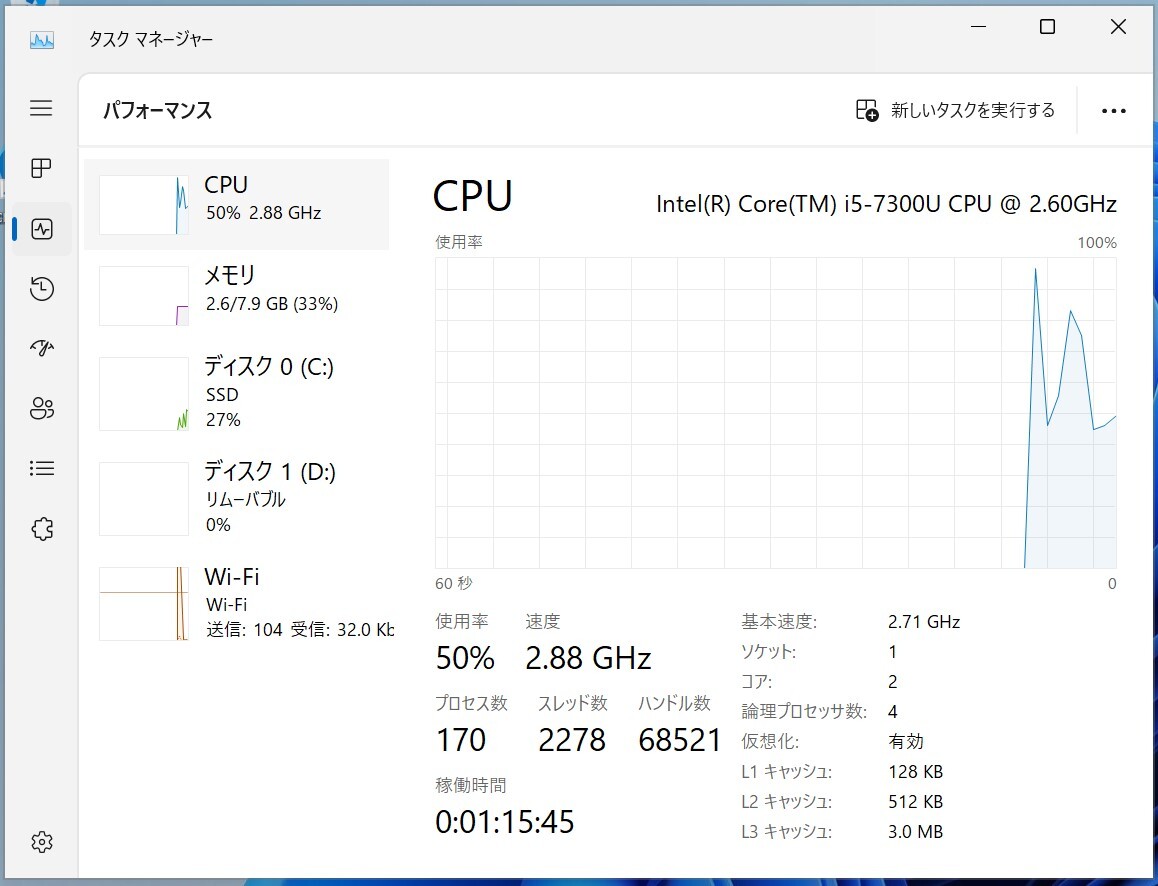Viewport: 1158px width, 886px height.
Task: Select the Performance page icon in sidebar
Action: click(42, 229)
